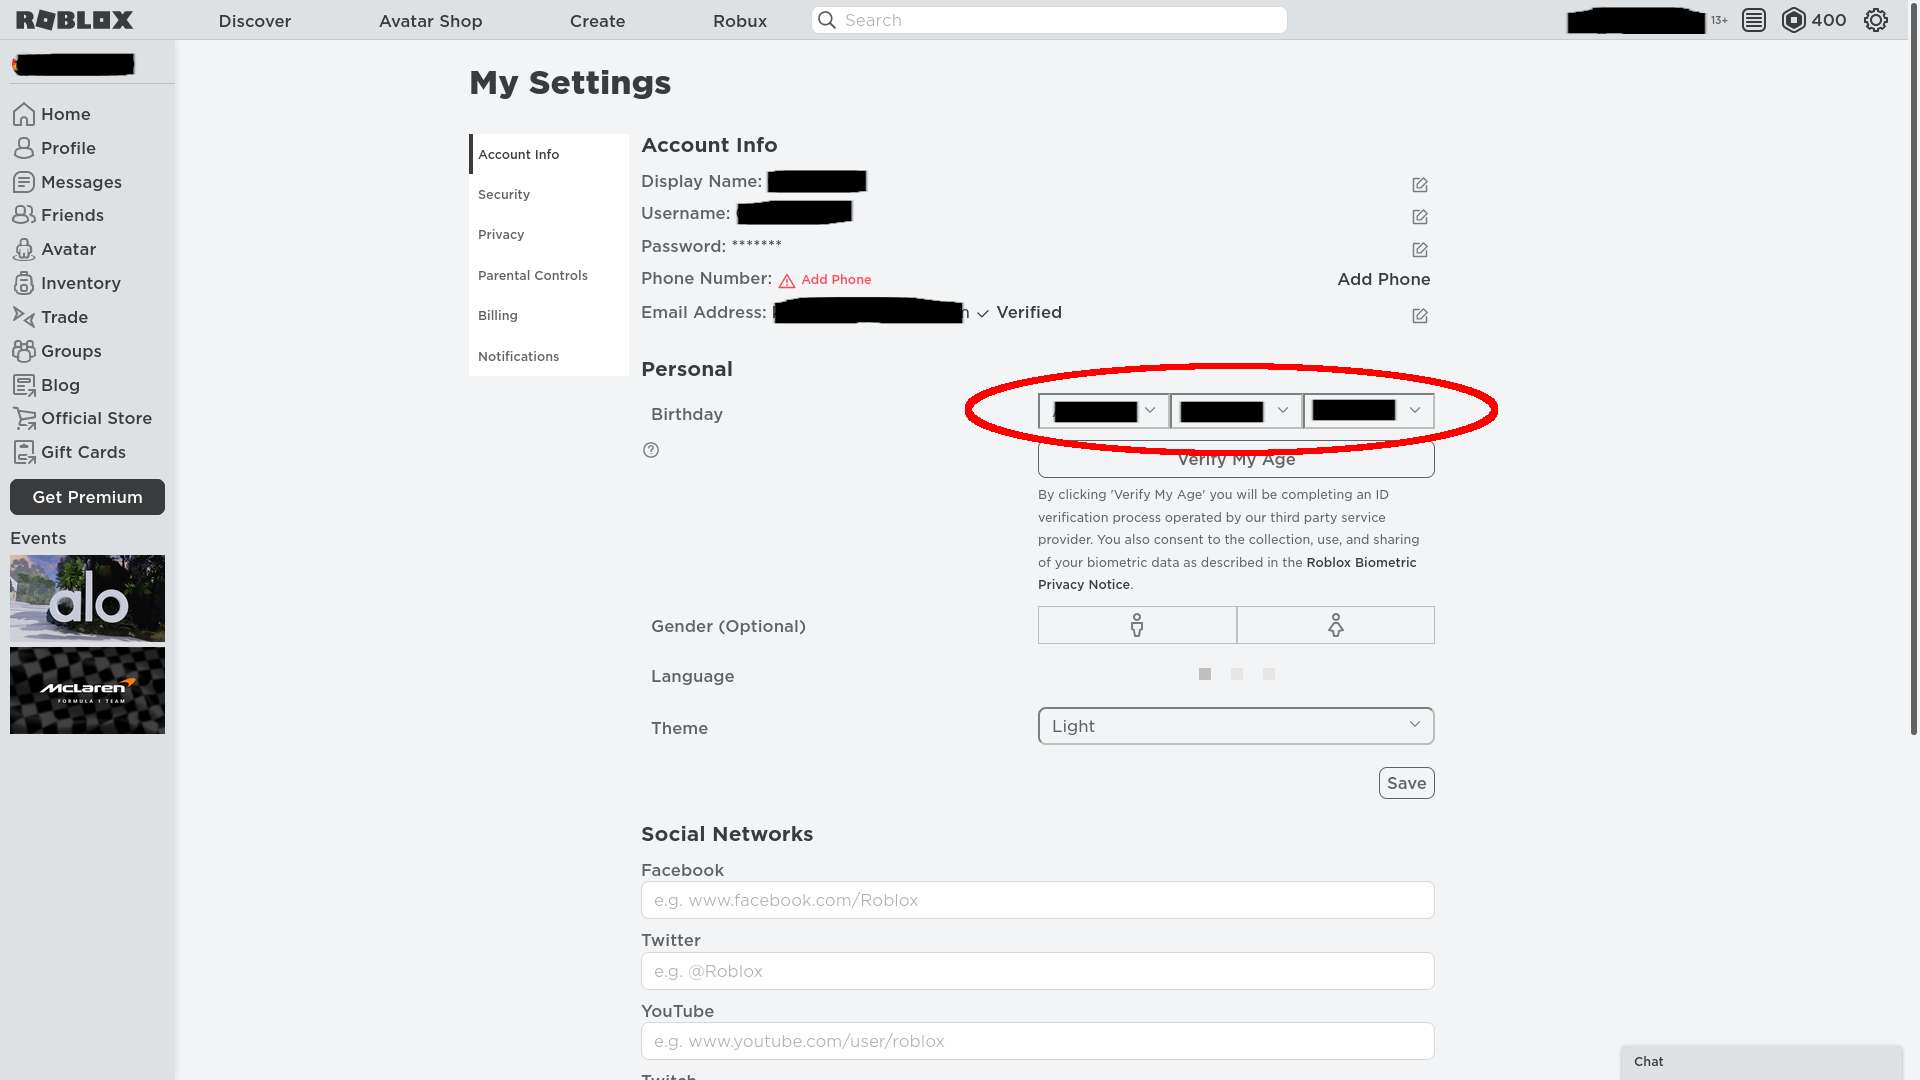
Task: Click the Friends sidebar icon
Action: click(x=24, y=215)
